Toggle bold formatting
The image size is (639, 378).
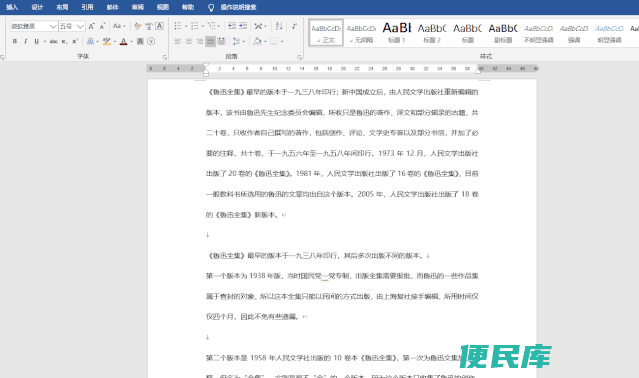point(15,41)
